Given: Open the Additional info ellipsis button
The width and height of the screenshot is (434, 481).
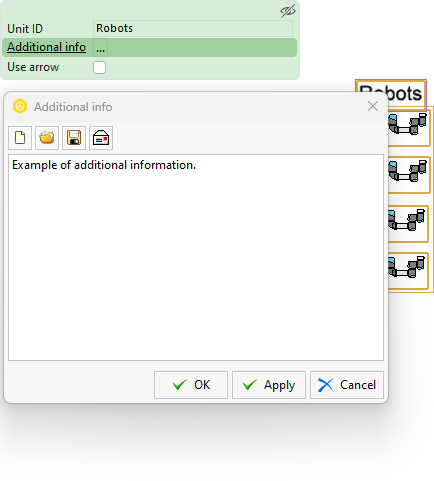Looking at the screenshot, I should tap(100, 48).
